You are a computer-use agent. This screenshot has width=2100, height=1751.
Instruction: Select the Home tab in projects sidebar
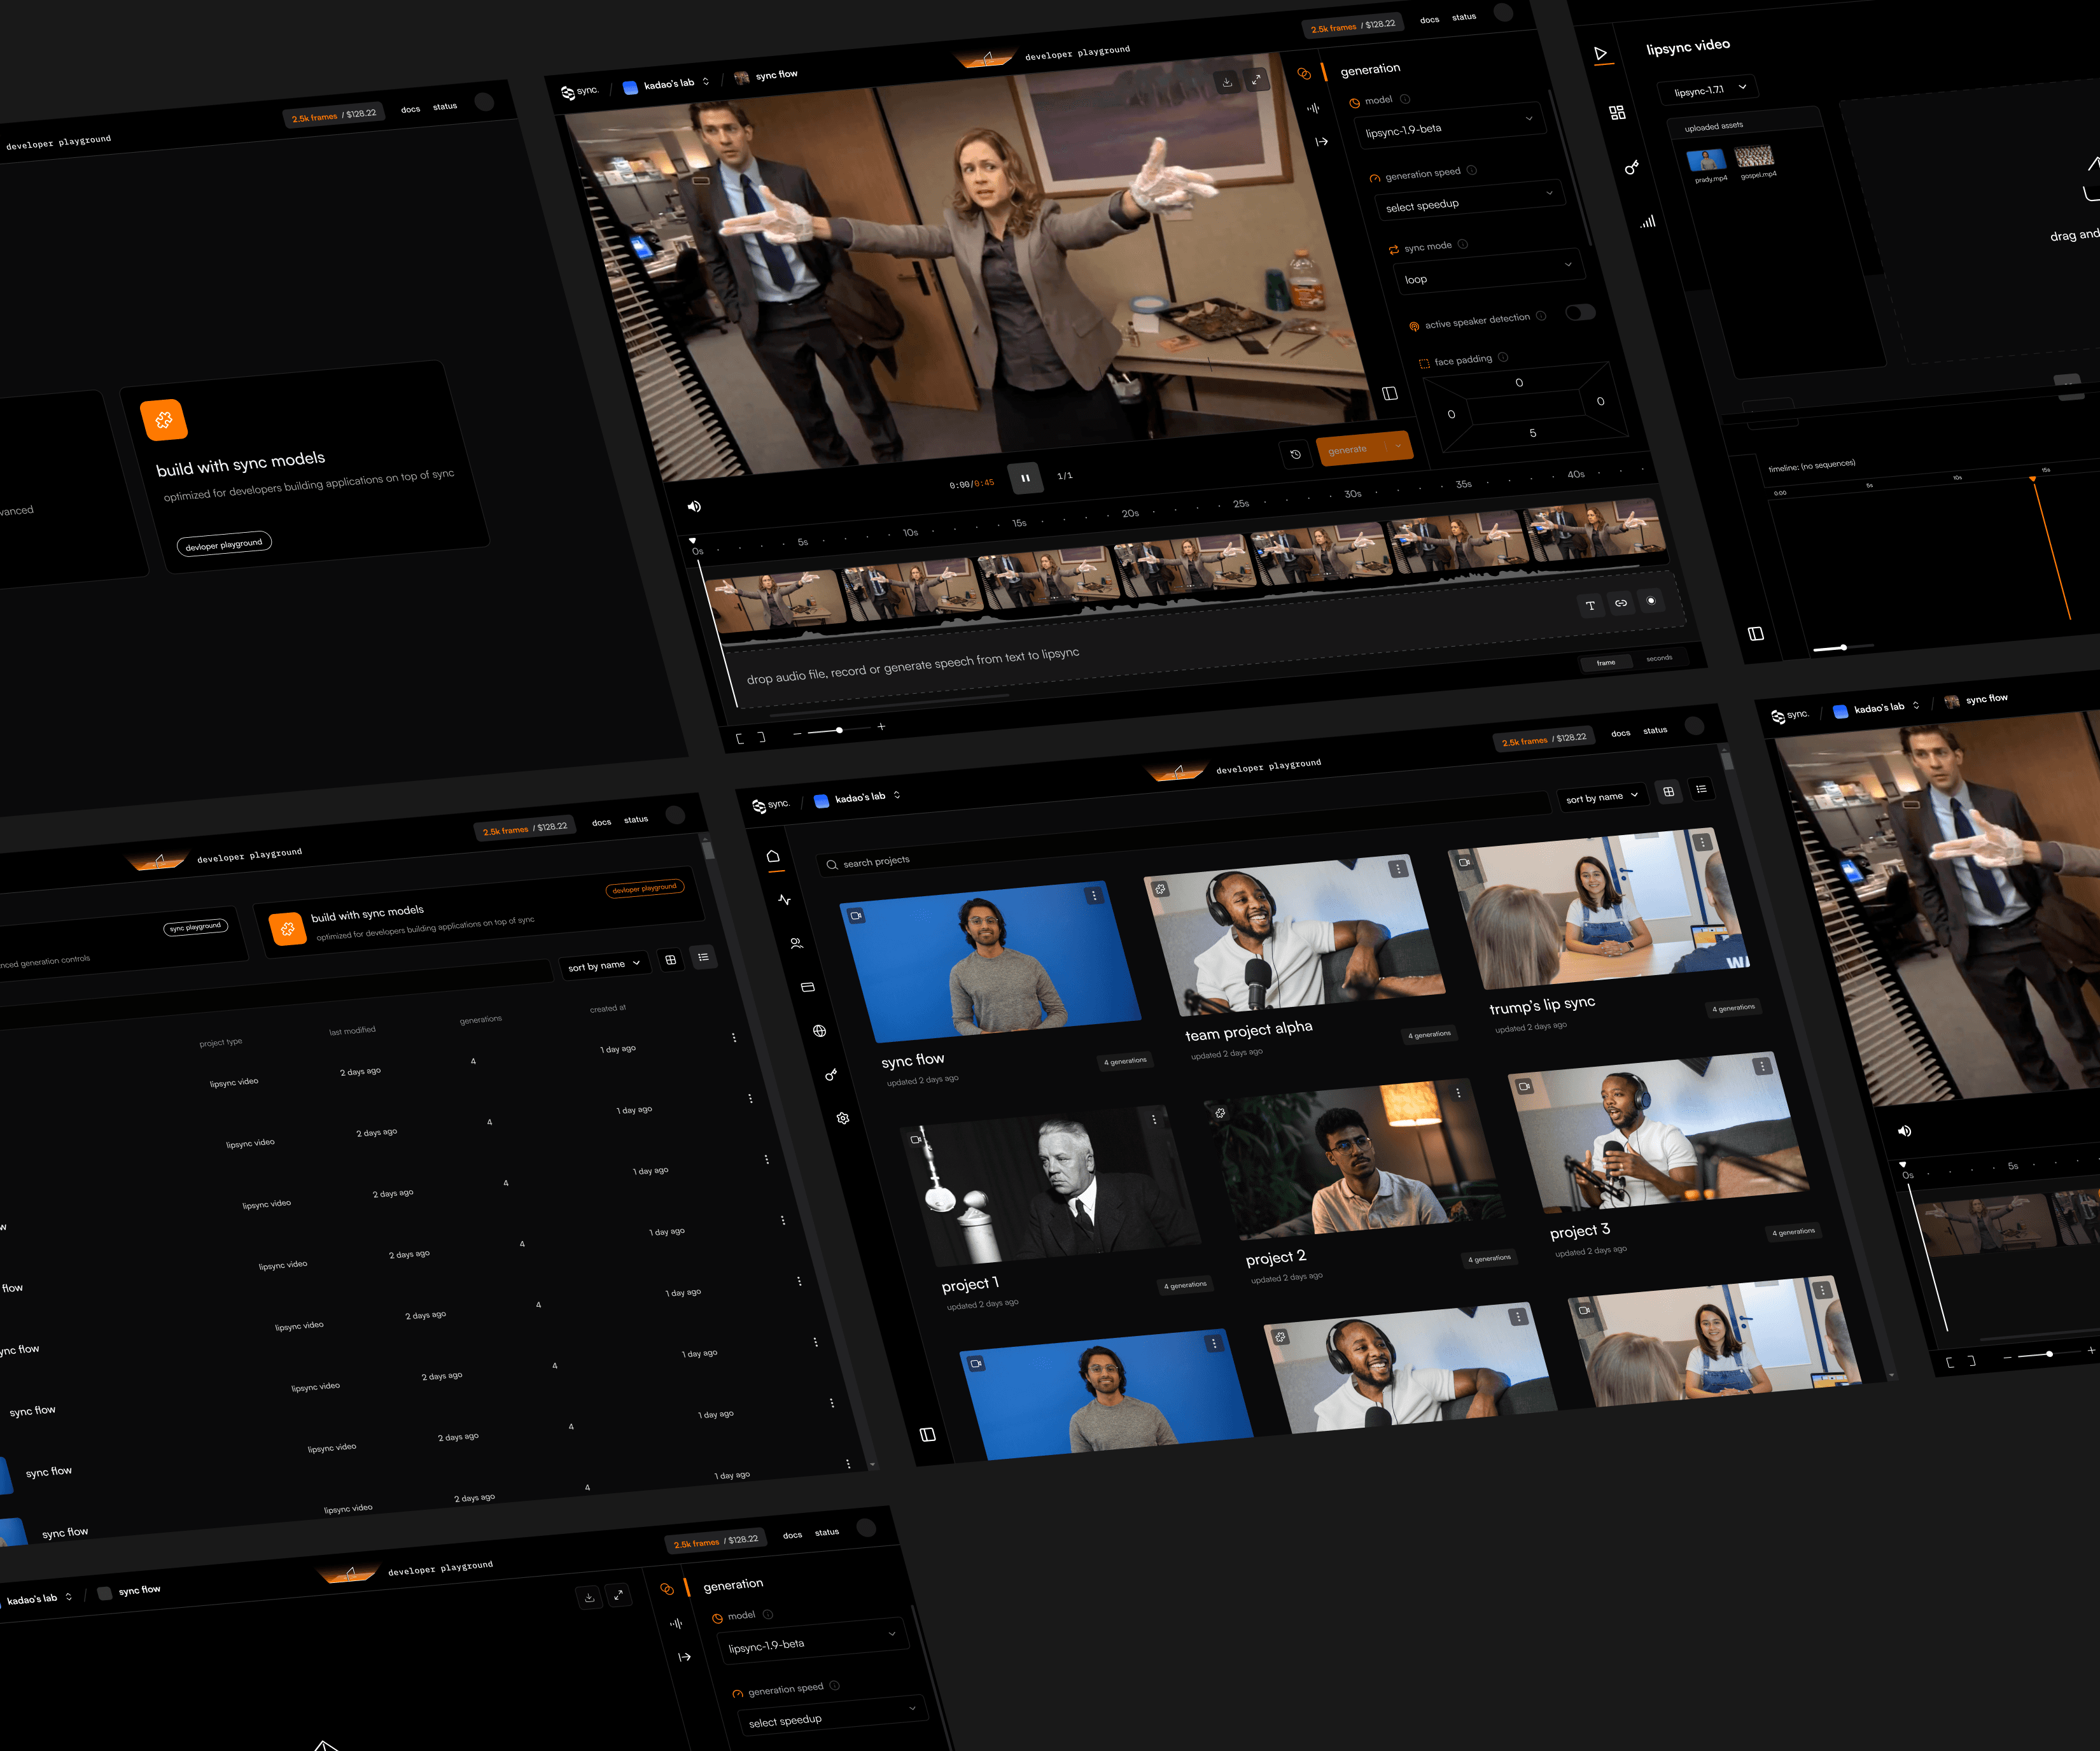coord(773,857)
